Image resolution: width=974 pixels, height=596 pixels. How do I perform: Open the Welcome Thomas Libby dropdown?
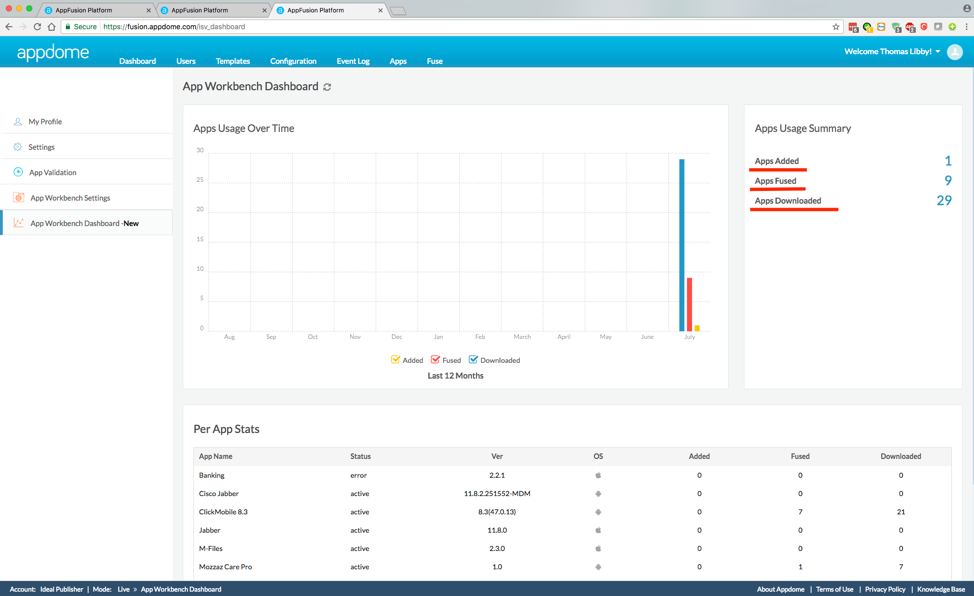[892, 52]
